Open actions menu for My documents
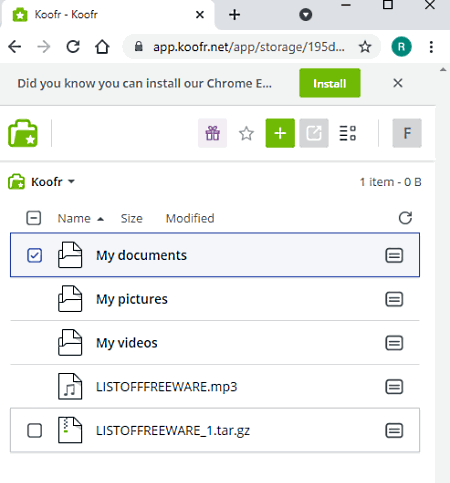The height and width of the screenshot is (483, 450). [x=394, y=256]
